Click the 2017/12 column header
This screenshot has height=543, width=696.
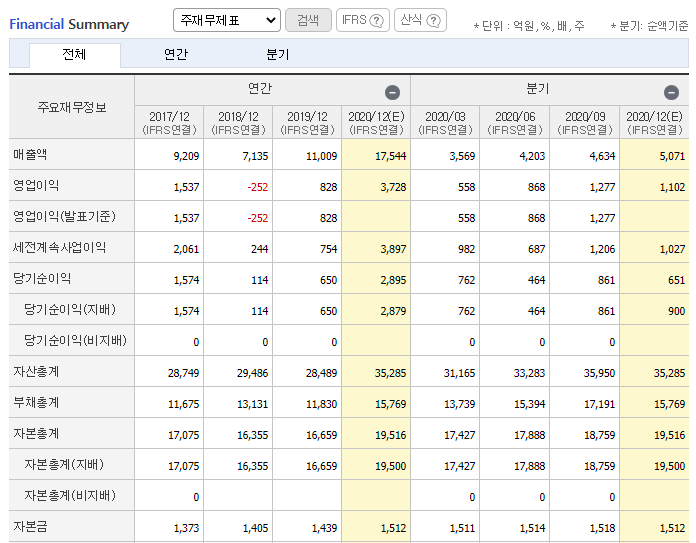[169, 123]
